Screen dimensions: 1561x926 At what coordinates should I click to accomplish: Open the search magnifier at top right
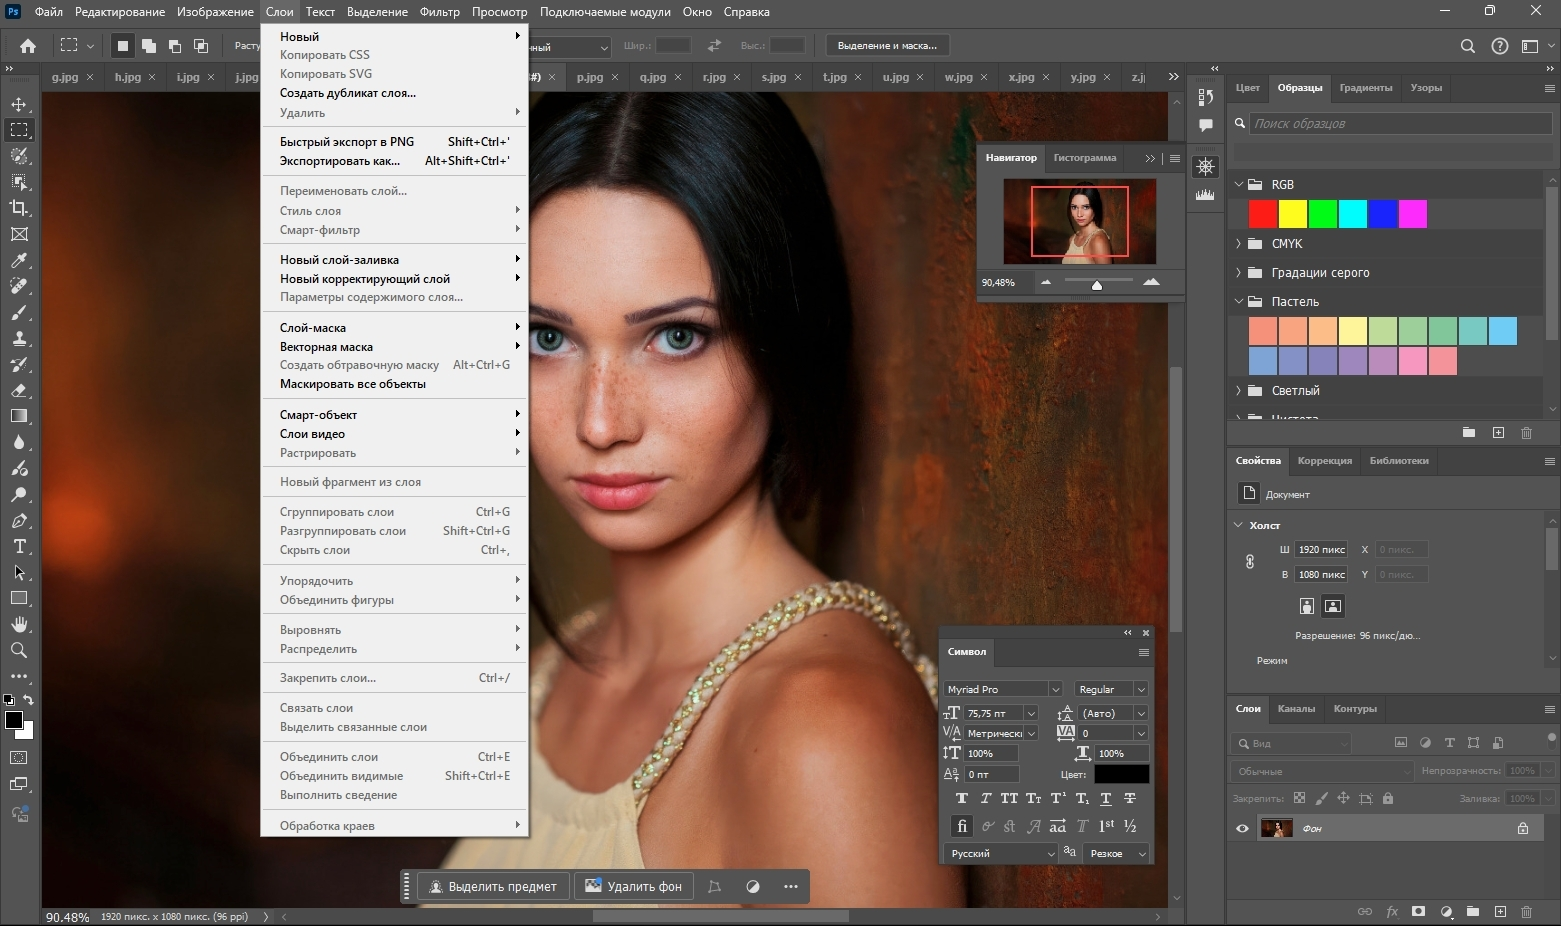[x=1467, y=46]
